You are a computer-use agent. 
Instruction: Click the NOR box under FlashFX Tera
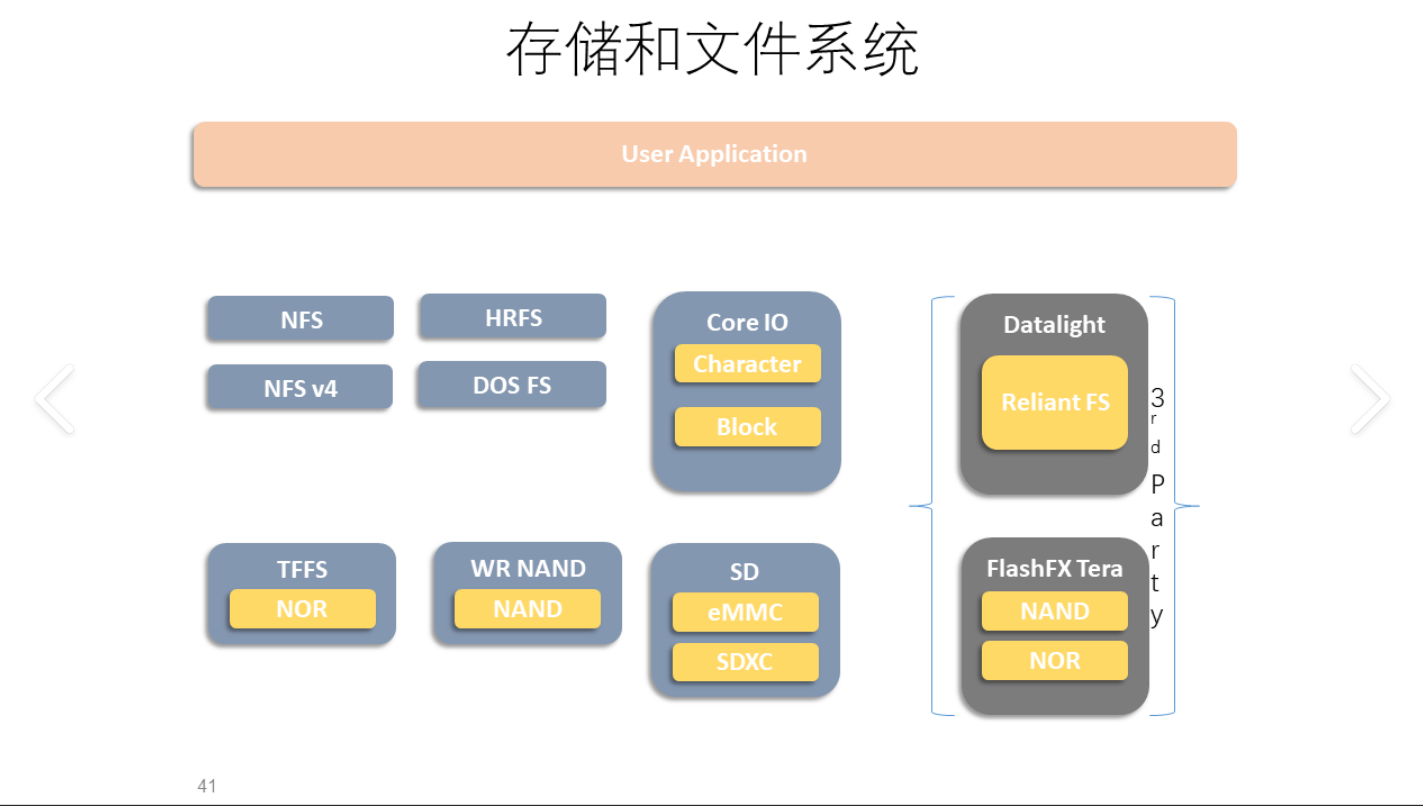click(x=1055, y=660)
